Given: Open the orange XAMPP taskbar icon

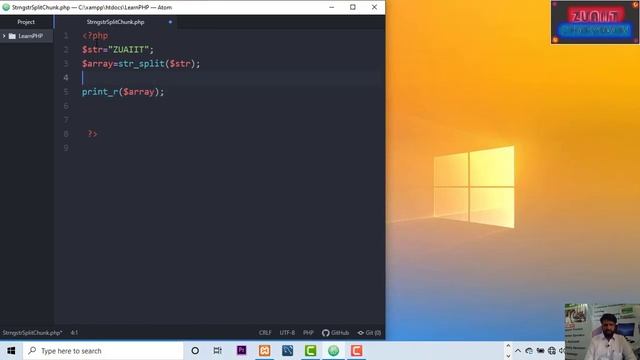Looking at the screenshot, I should click(x=264, y=350).
